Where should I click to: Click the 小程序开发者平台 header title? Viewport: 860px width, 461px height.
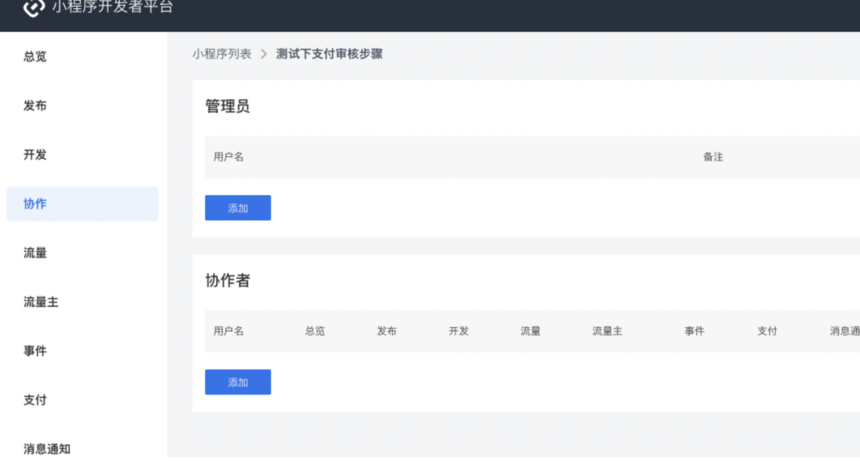[112, 7]
